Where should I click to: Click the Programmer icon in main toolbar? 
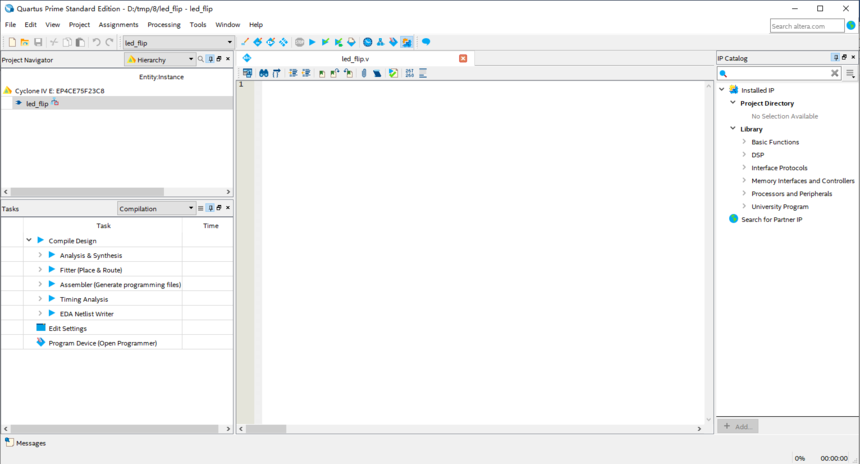tap(393, 42)
